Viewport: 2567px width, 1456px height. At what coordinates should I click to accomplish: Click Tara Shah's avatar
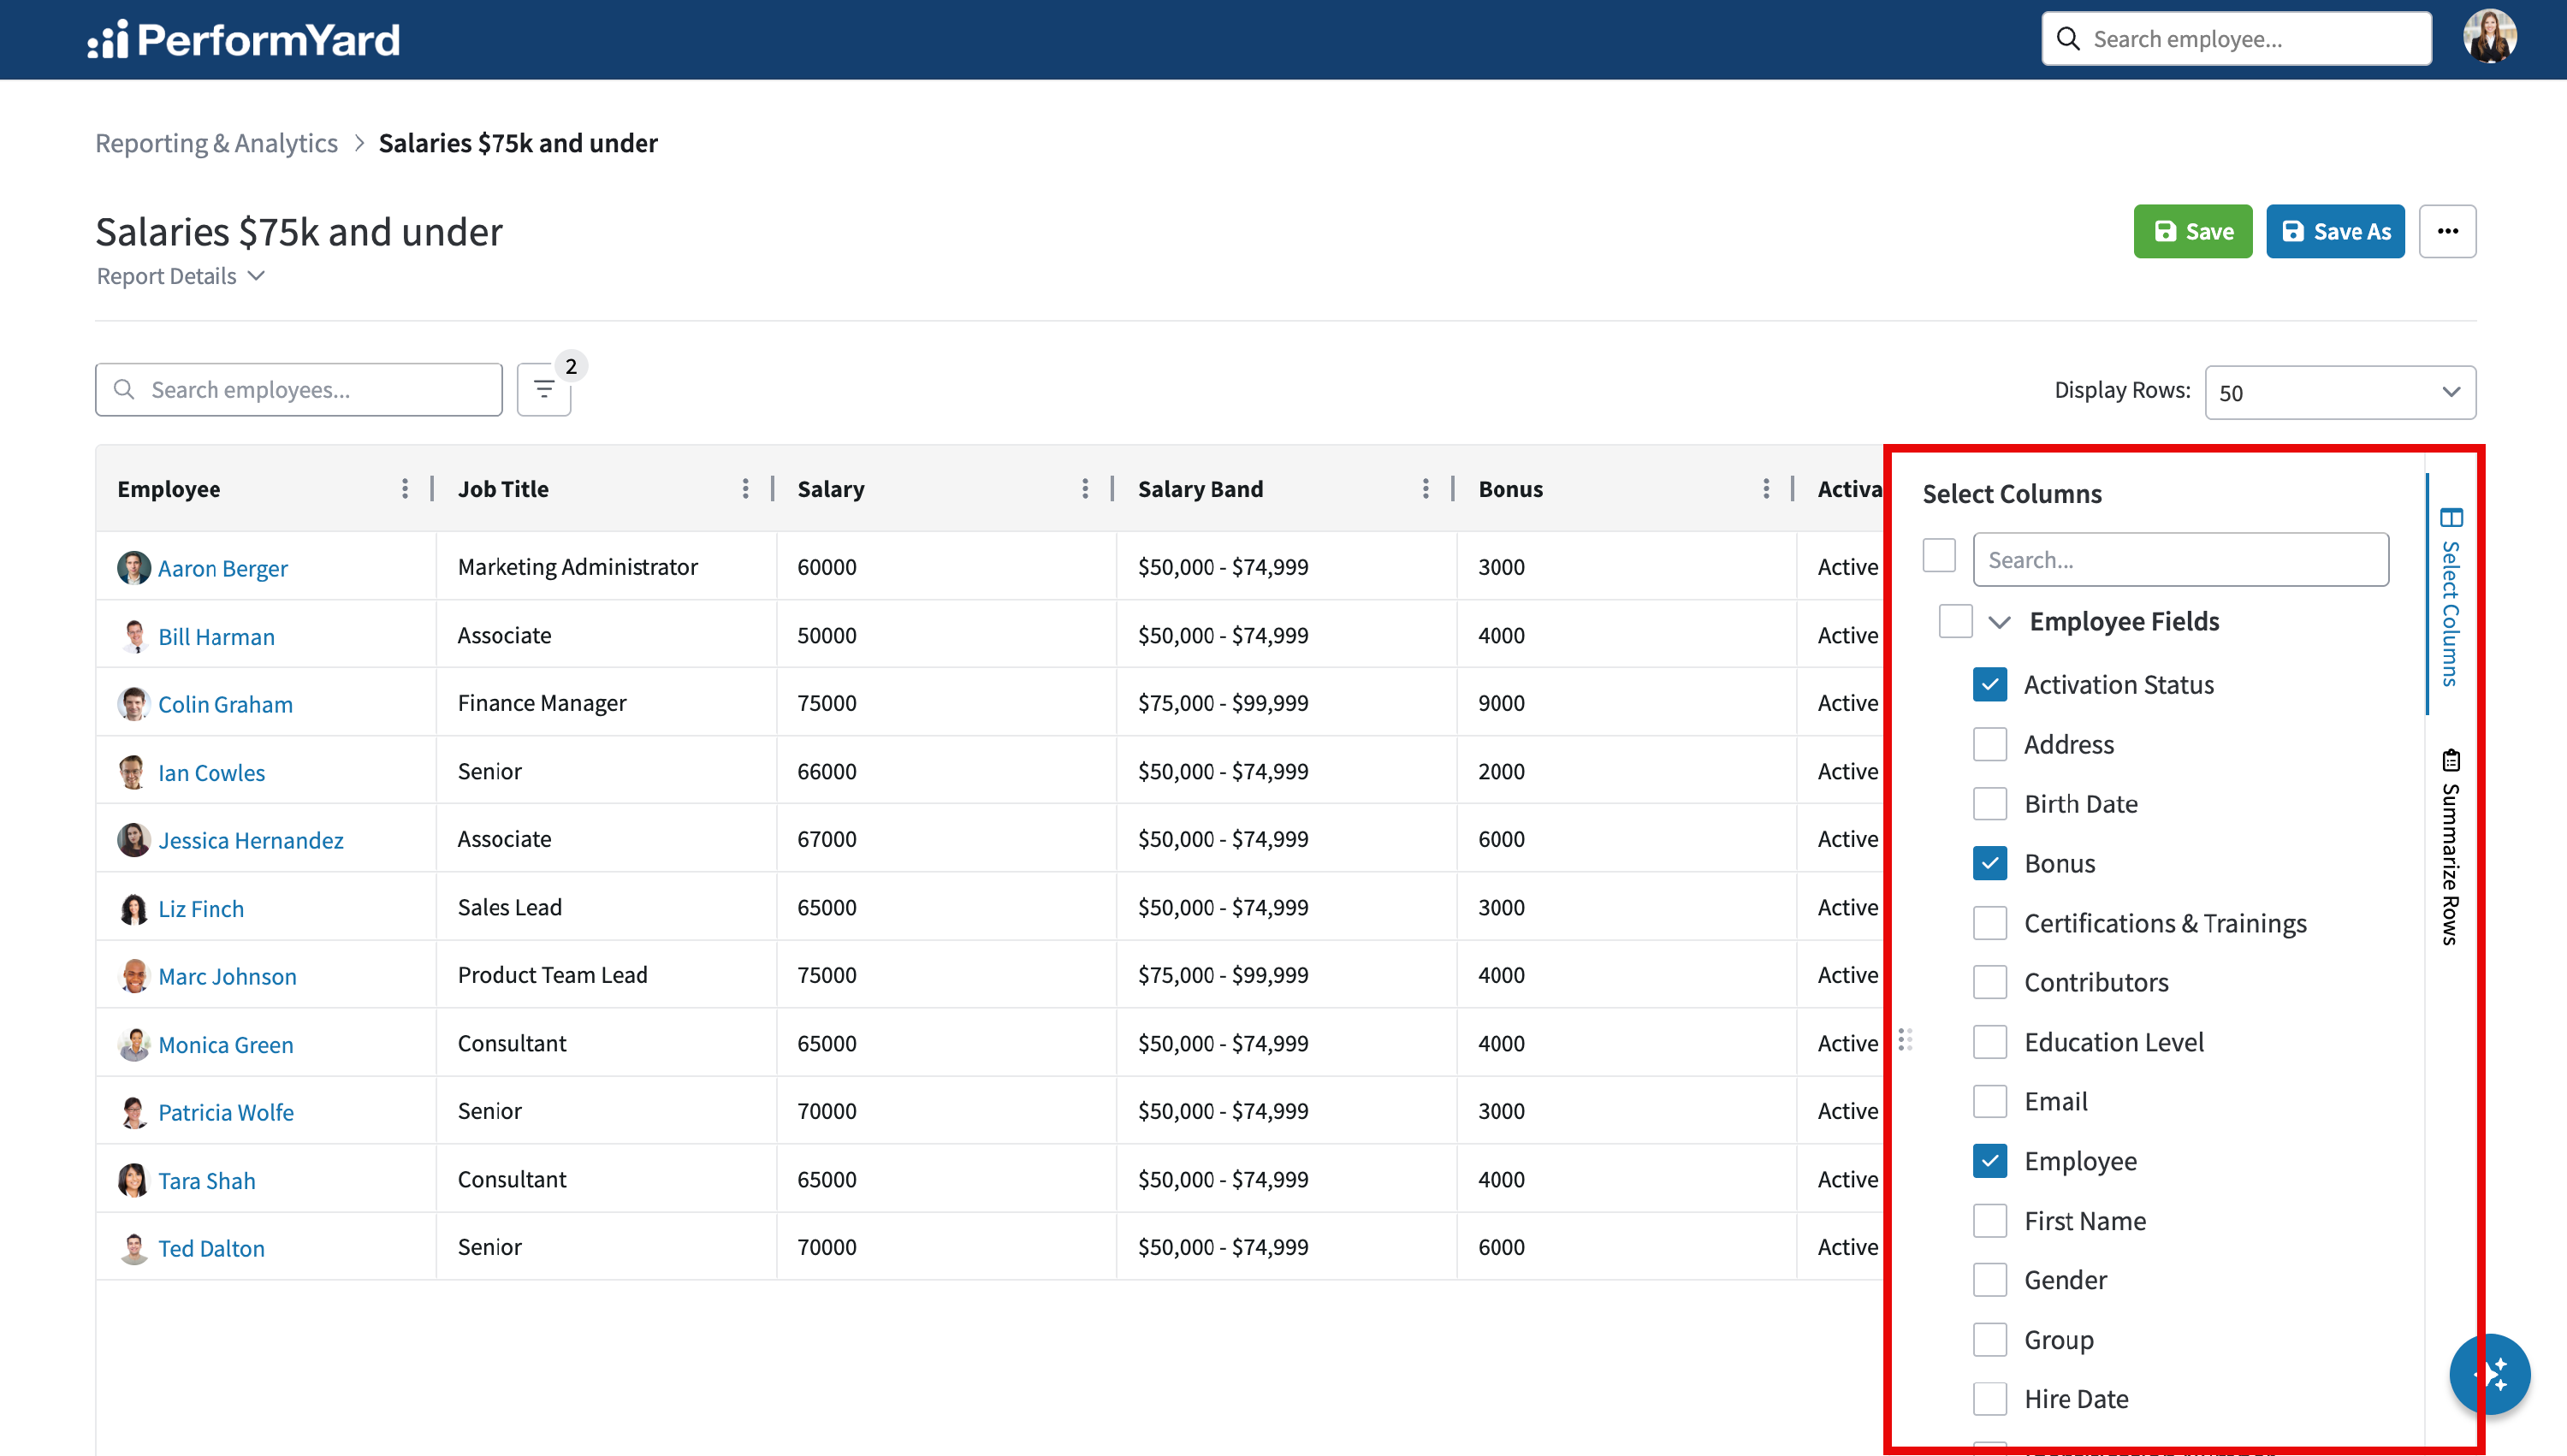(x=134, y=1180)
